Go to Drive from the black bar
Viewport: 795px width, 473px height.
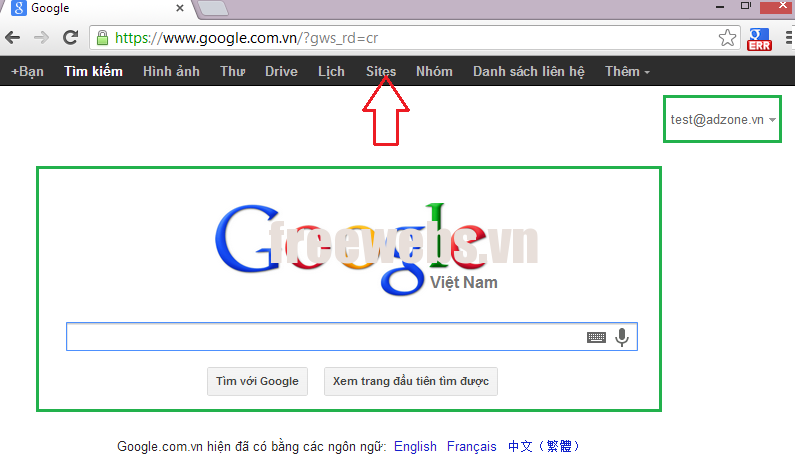click(281, 71)
